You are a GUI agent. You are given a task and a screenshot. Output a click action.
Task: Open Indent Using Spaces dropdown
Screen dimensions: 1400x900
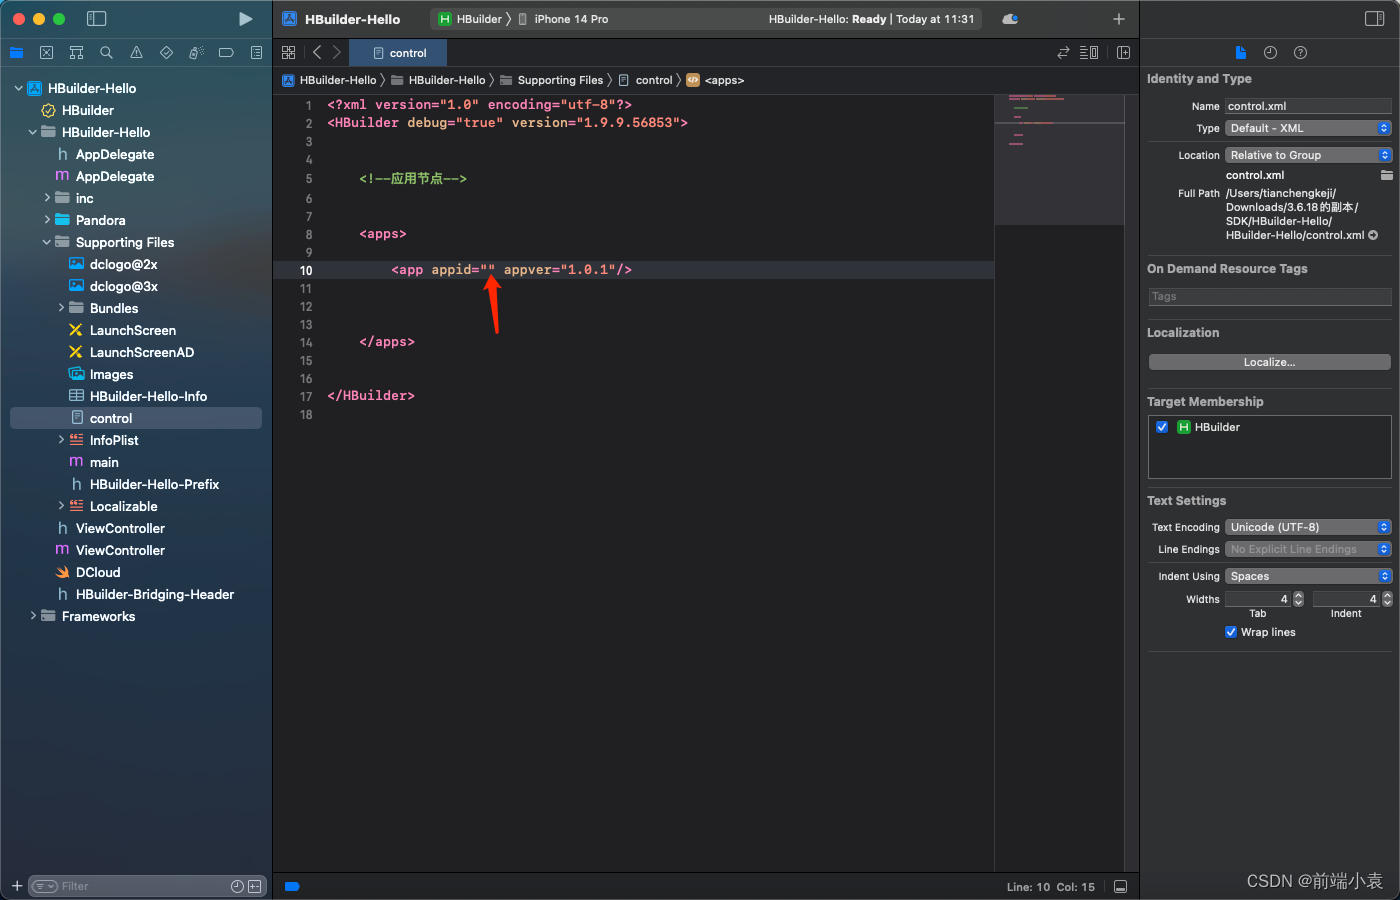click(1308, 576)
